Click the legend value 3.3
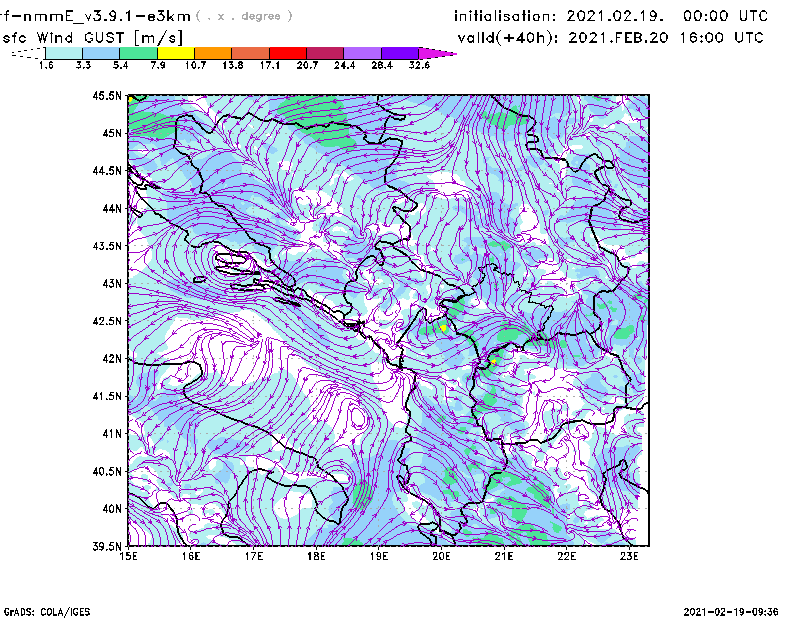The height and width of the screenshot is (618, 800). click(x=83, y=65)
